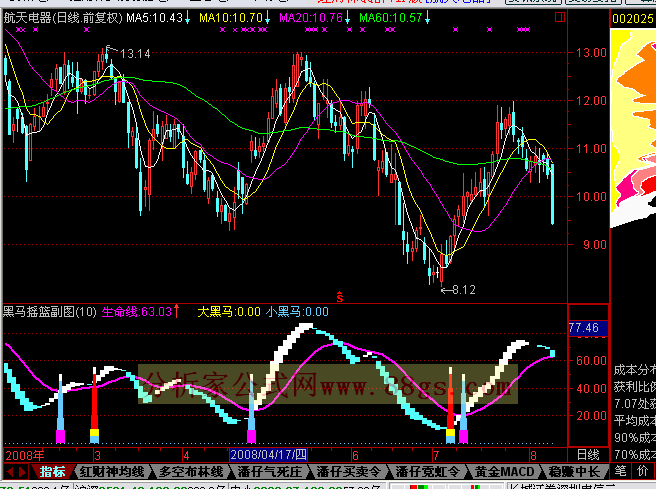The image size is (656, 489).
Task: Click the month 4 label on the time axis
Action: pyautogui.click(x=186, y=455)
